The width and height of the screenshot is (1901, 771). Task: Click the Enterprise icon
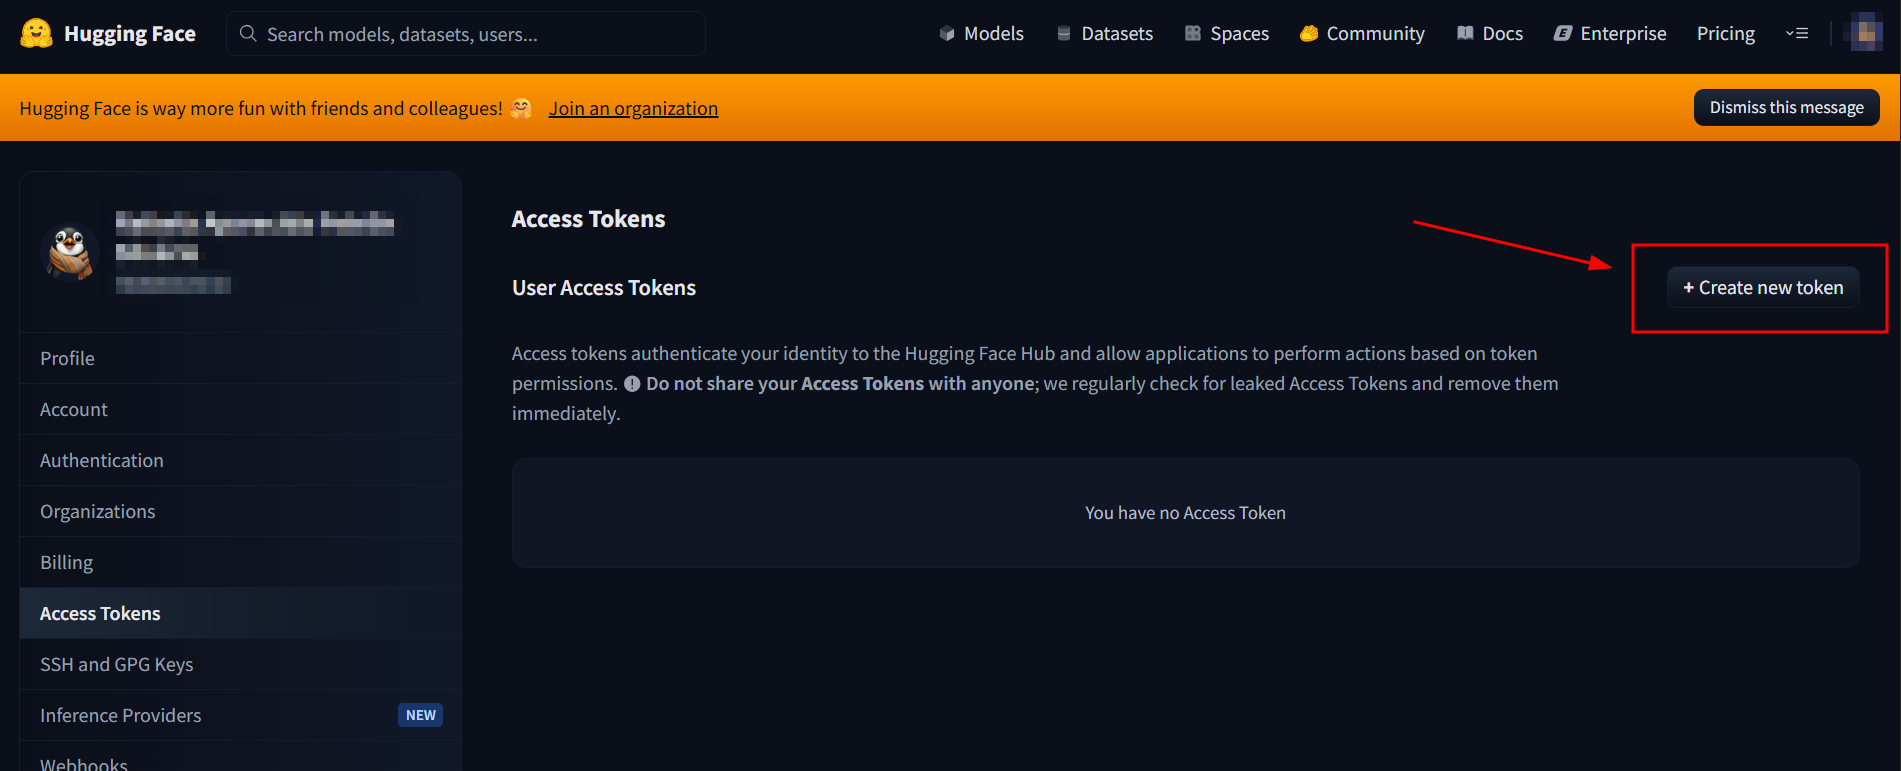[x=1563, y=34]
